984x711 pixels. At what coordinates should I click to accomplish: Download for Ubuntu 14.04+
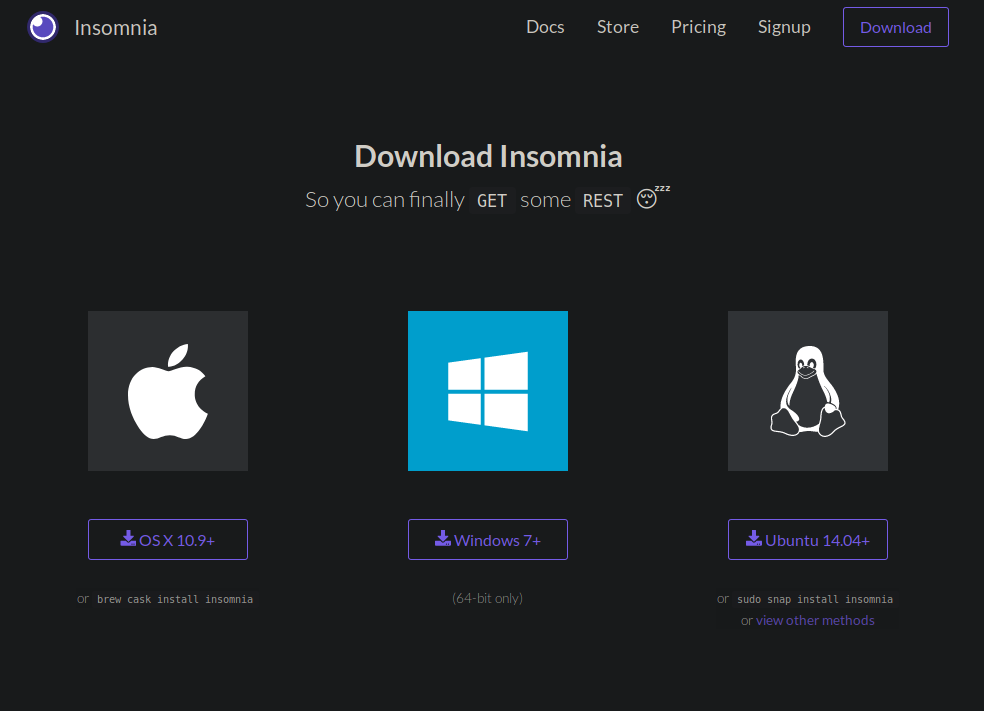(x=808, y=540)
